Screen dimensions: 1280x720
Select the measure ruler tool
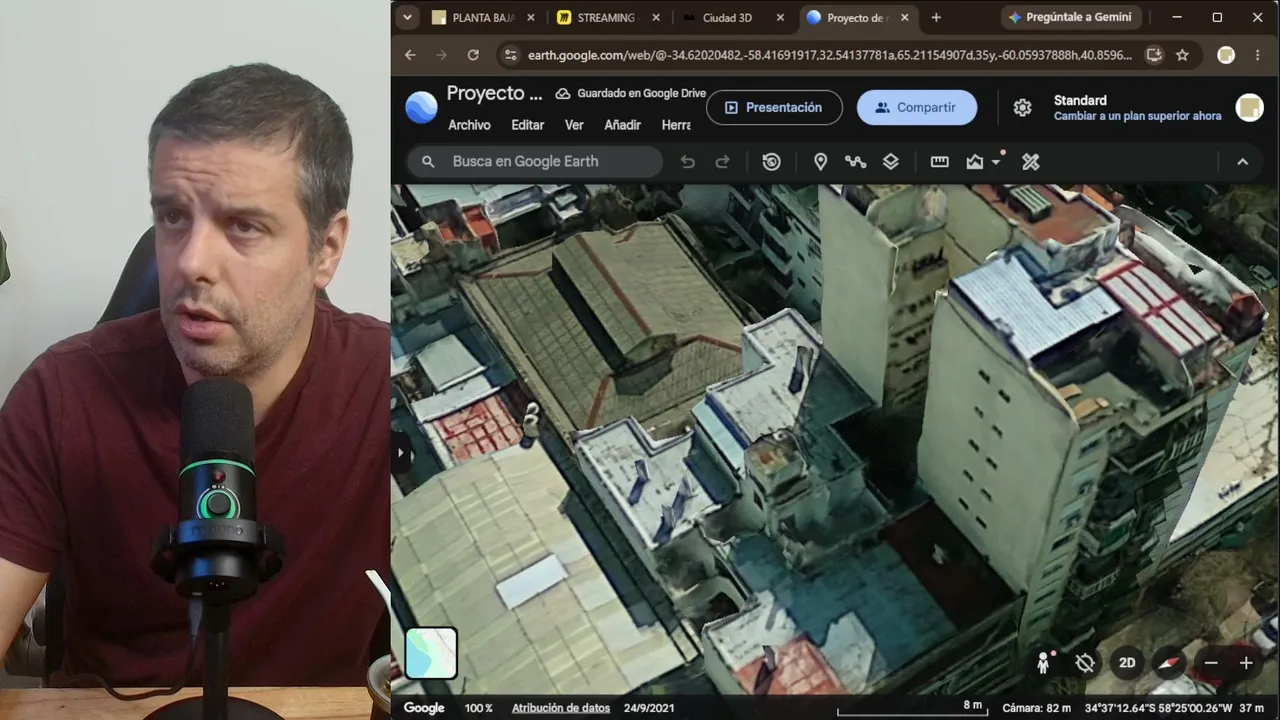tap(939, 162)
